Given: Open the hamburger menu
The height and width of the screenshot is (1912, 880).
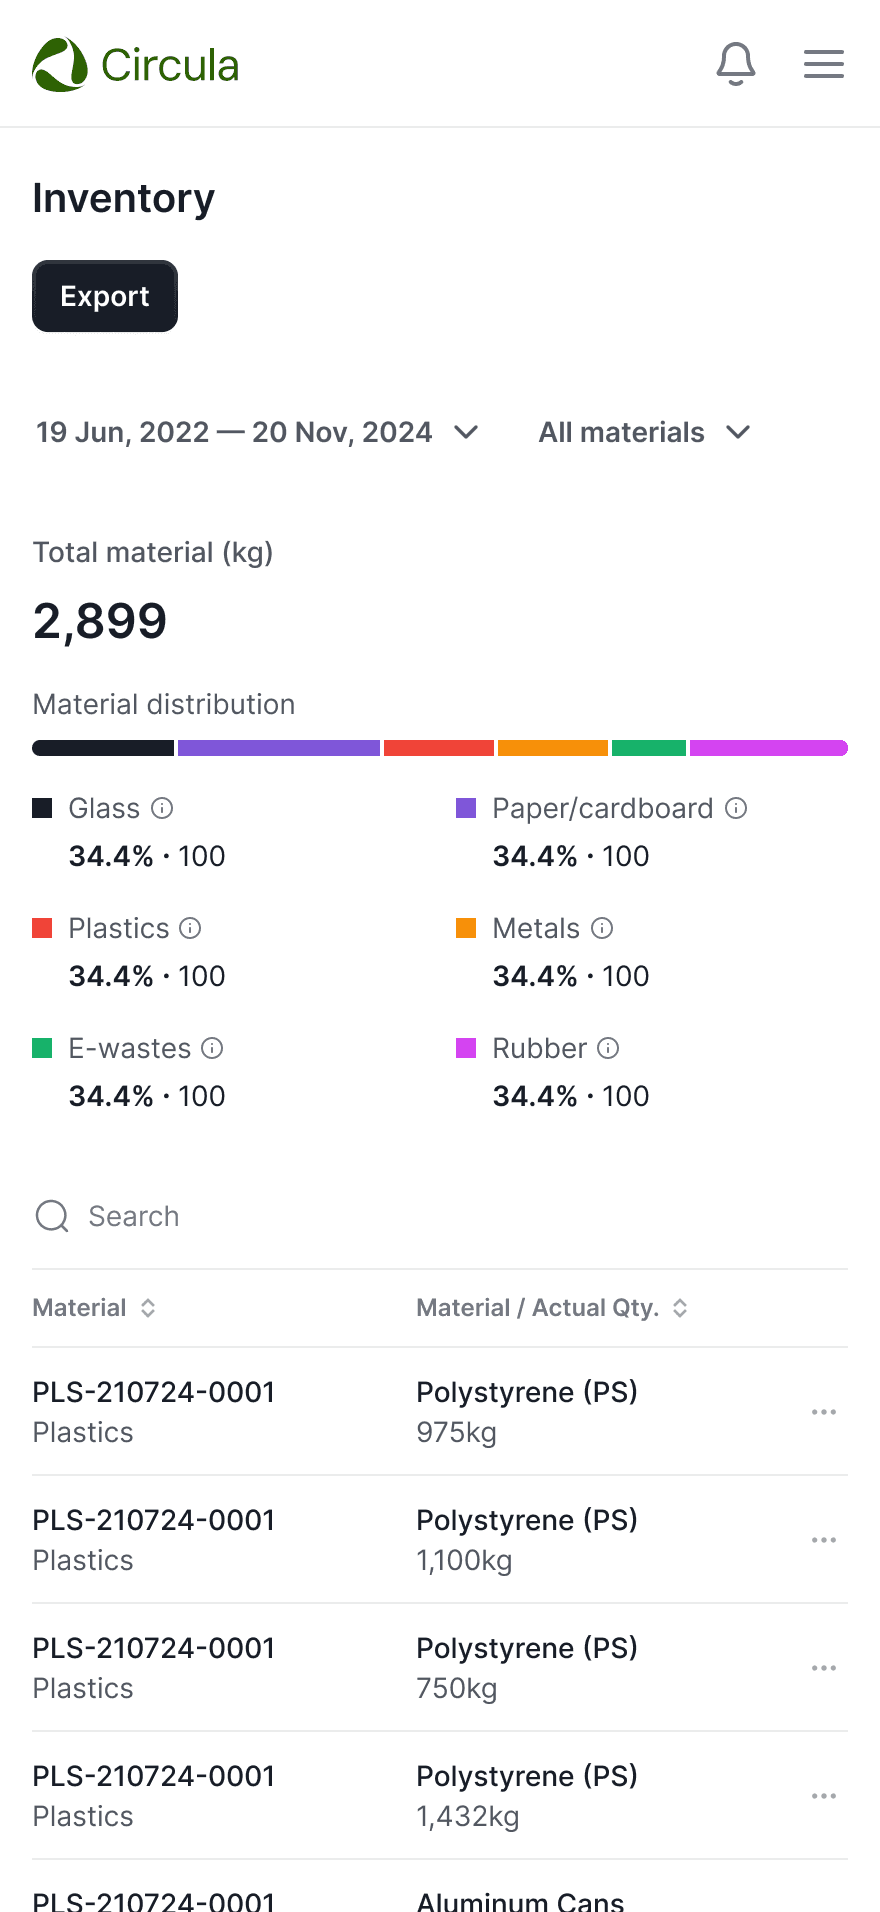Looking at the screenshot, I should [824, 64].
